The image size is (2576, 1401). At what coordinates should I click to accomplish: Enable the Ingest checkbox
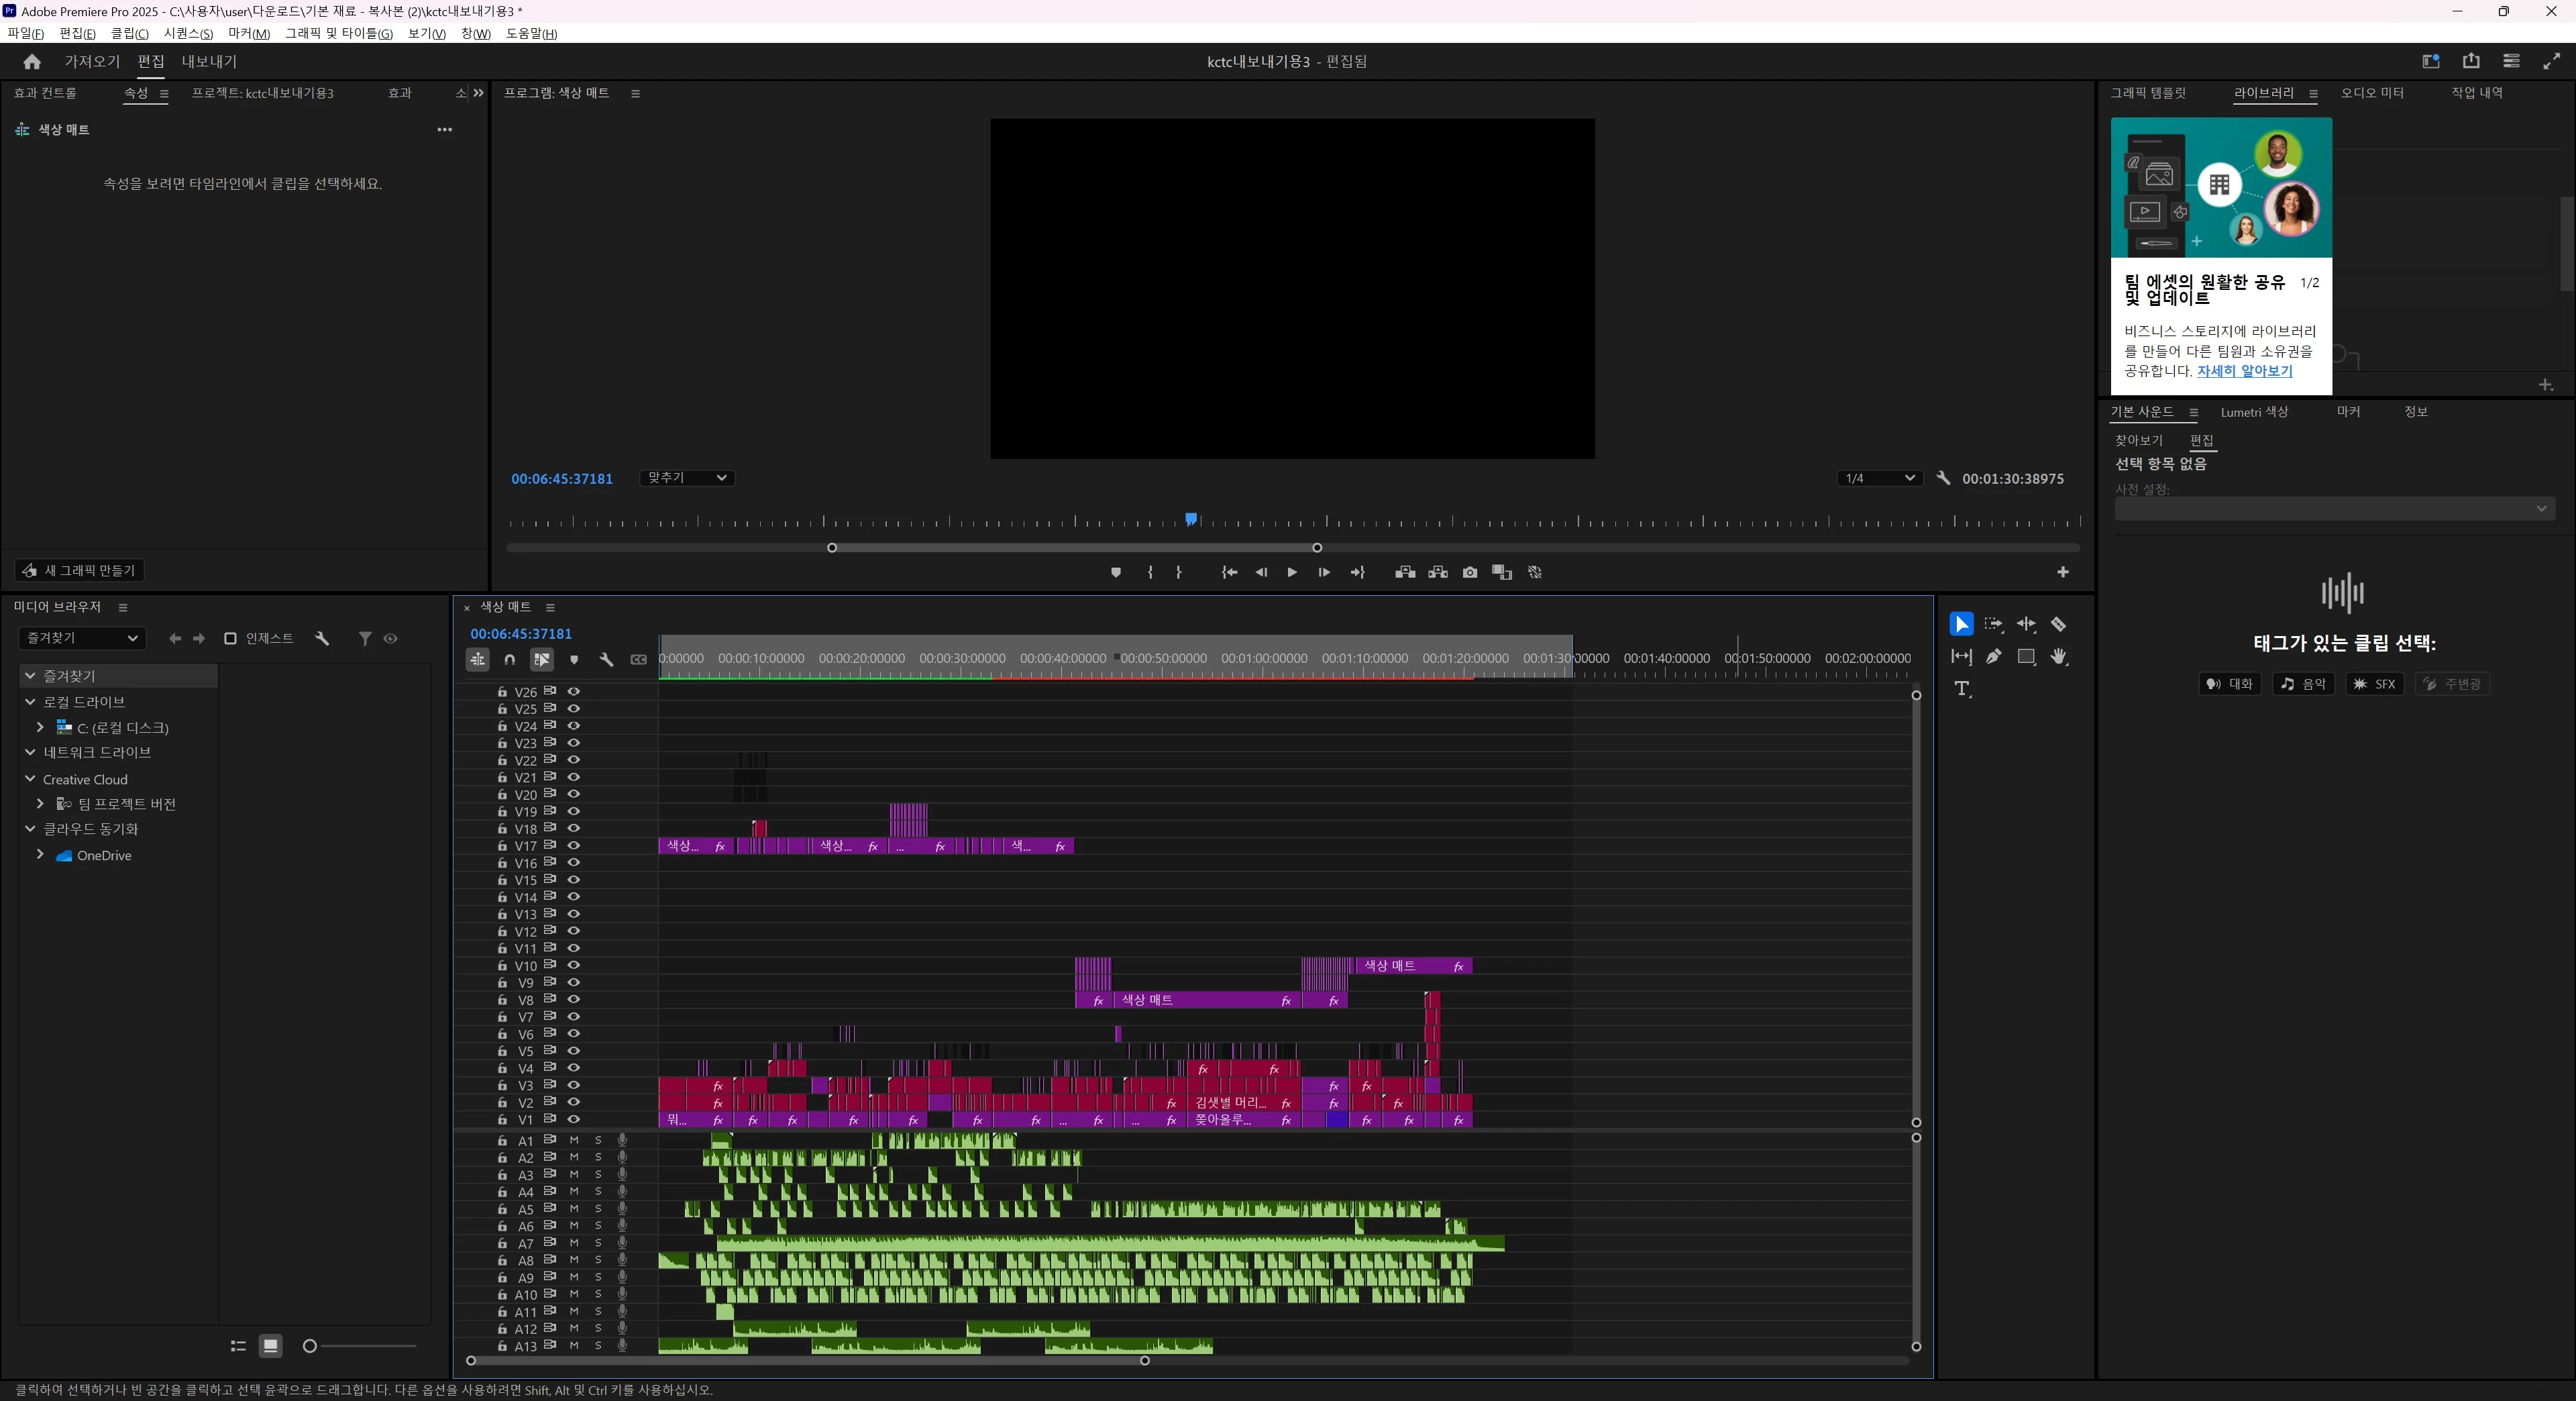point(230,639)
